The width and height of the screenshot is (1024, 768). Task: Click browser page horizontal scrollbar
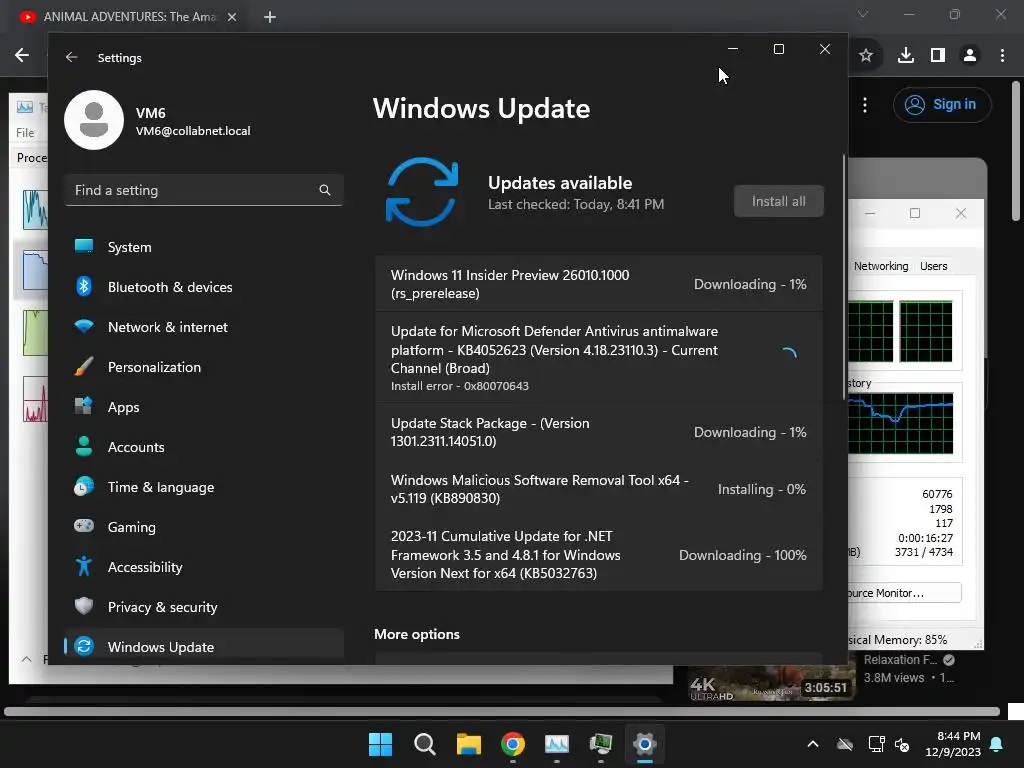pos(502,711)
